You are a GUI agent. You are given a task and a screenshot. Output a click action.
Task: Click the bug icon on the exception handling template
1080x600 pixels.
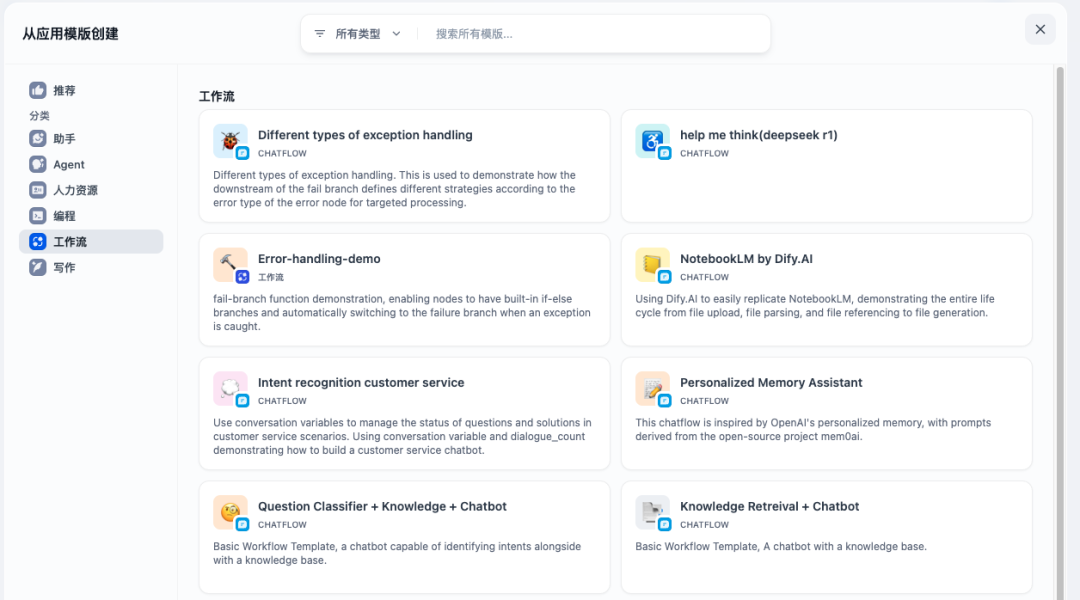230,140
